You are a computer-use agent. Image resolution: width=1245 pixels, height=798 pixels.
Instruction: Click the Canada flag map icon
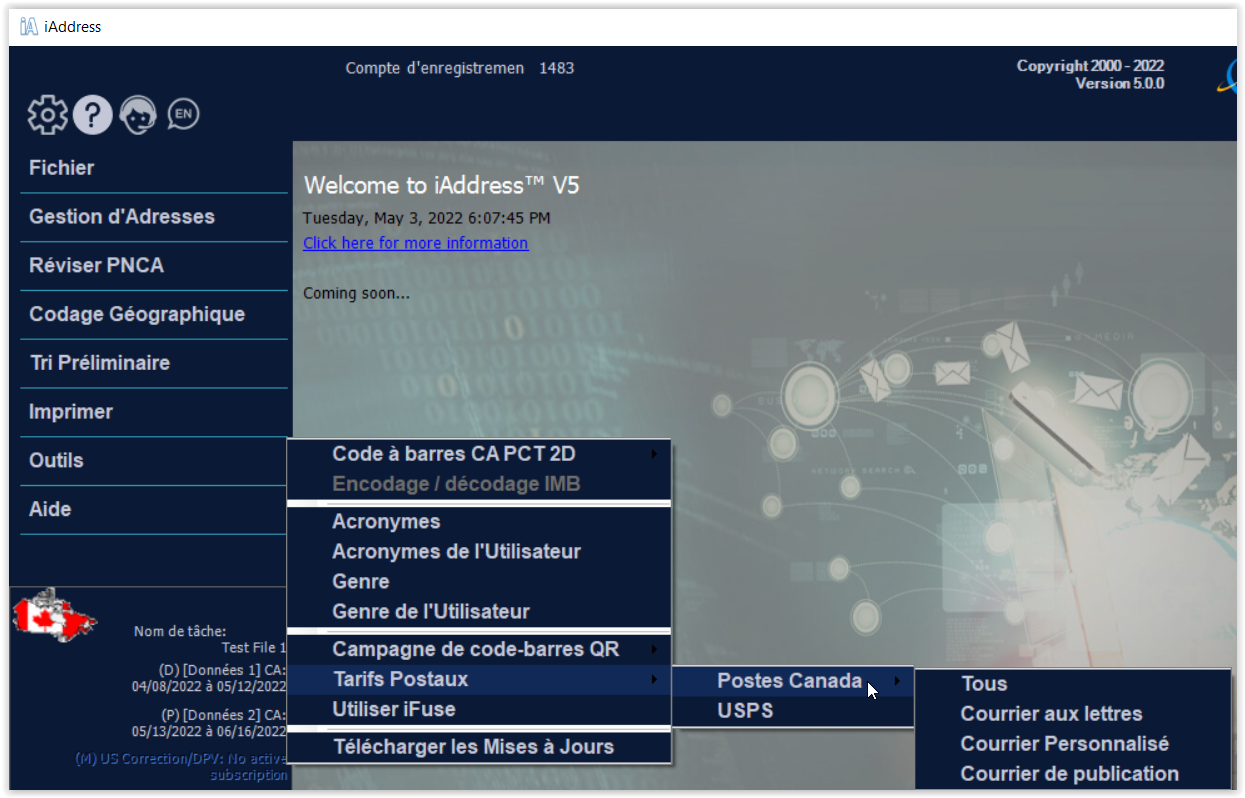point(55,614)
